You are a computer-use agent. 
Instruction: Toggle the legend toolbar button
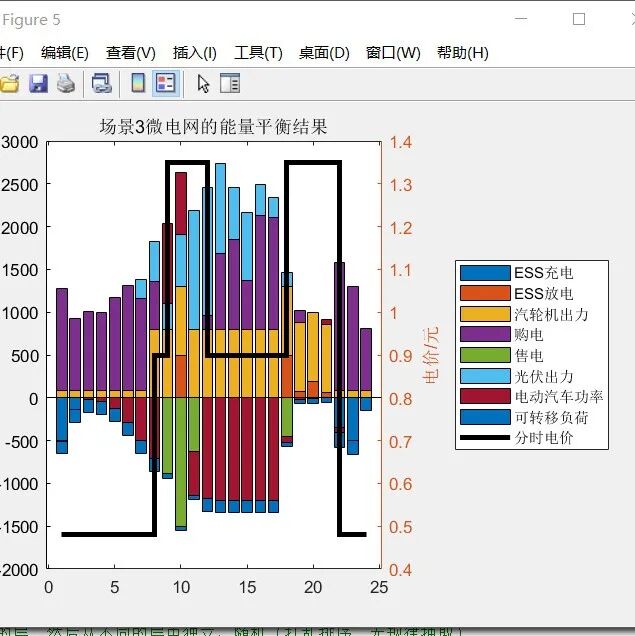[x=166, y=84]
